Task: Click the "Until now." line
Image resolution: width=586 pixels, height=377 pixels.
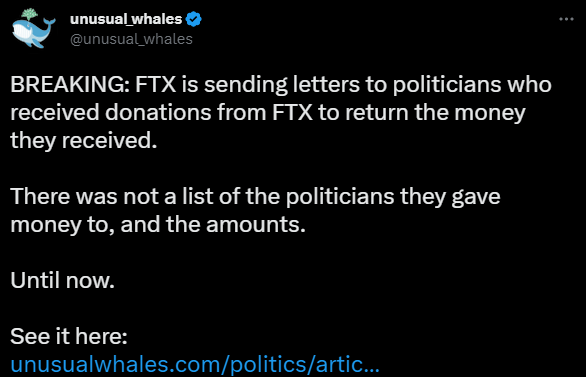Action: (62, 281)
